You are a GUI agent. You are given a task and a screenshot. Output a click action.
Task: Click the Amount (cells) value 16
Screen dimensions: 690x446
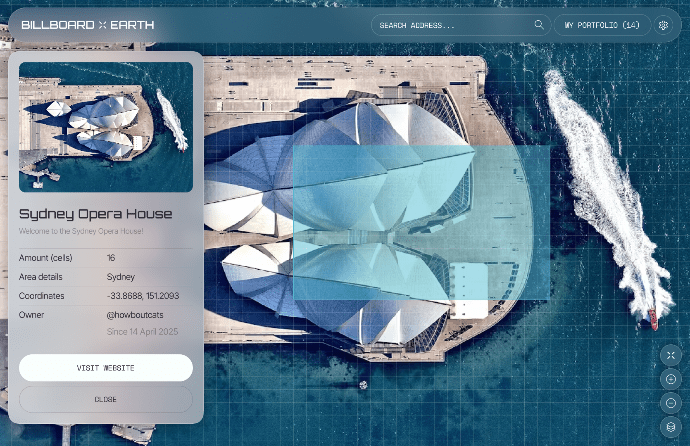111,258
